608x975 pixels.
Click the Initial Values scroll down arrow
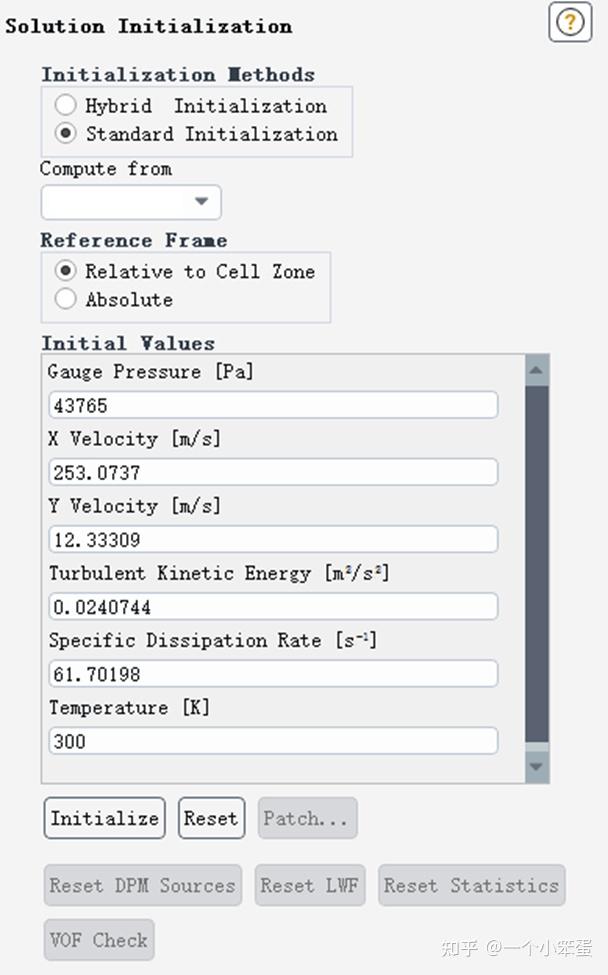[537, 767]
